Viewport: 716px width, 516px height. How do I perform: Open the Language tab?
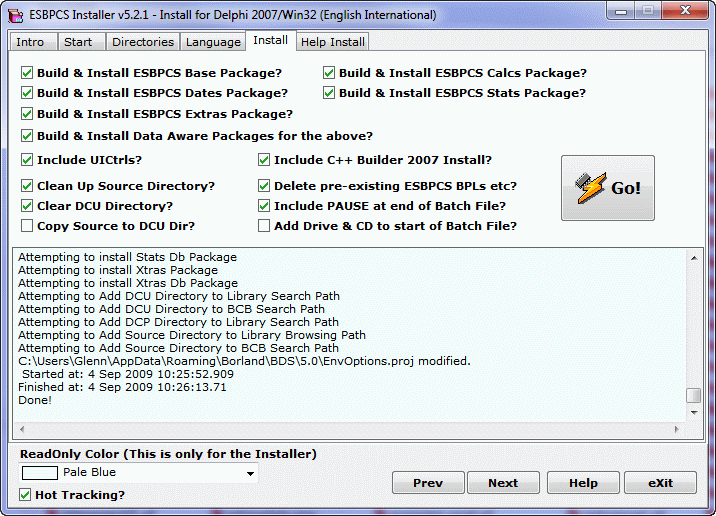213,42
